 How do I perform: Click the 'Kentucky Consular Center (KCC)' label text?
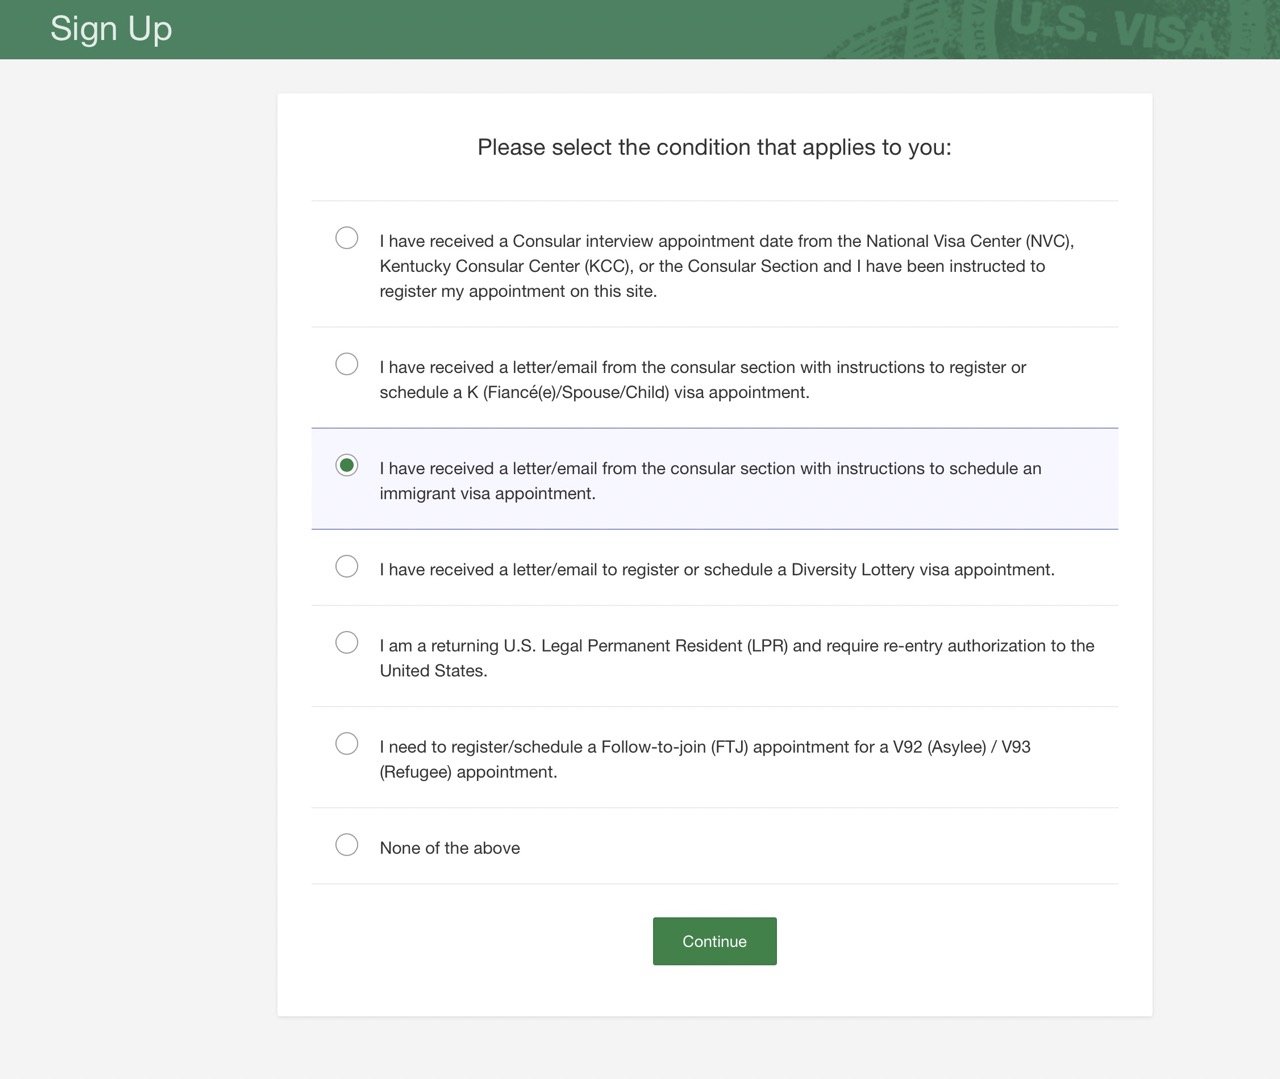tap(506, 266)
